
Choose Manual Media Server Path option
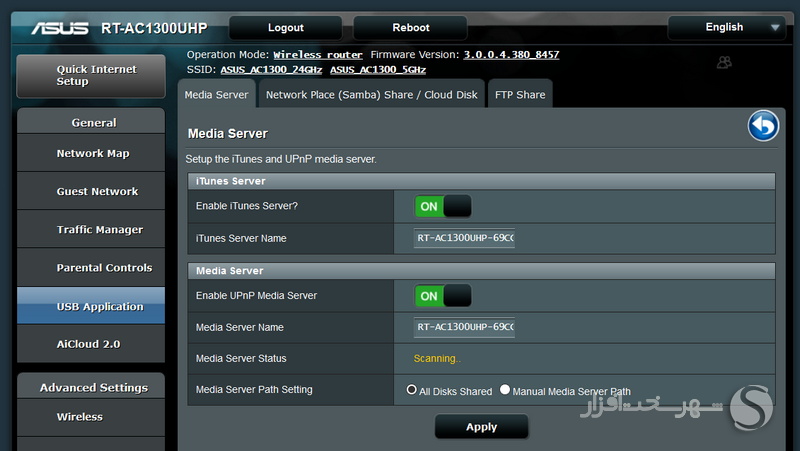(505, 390)
